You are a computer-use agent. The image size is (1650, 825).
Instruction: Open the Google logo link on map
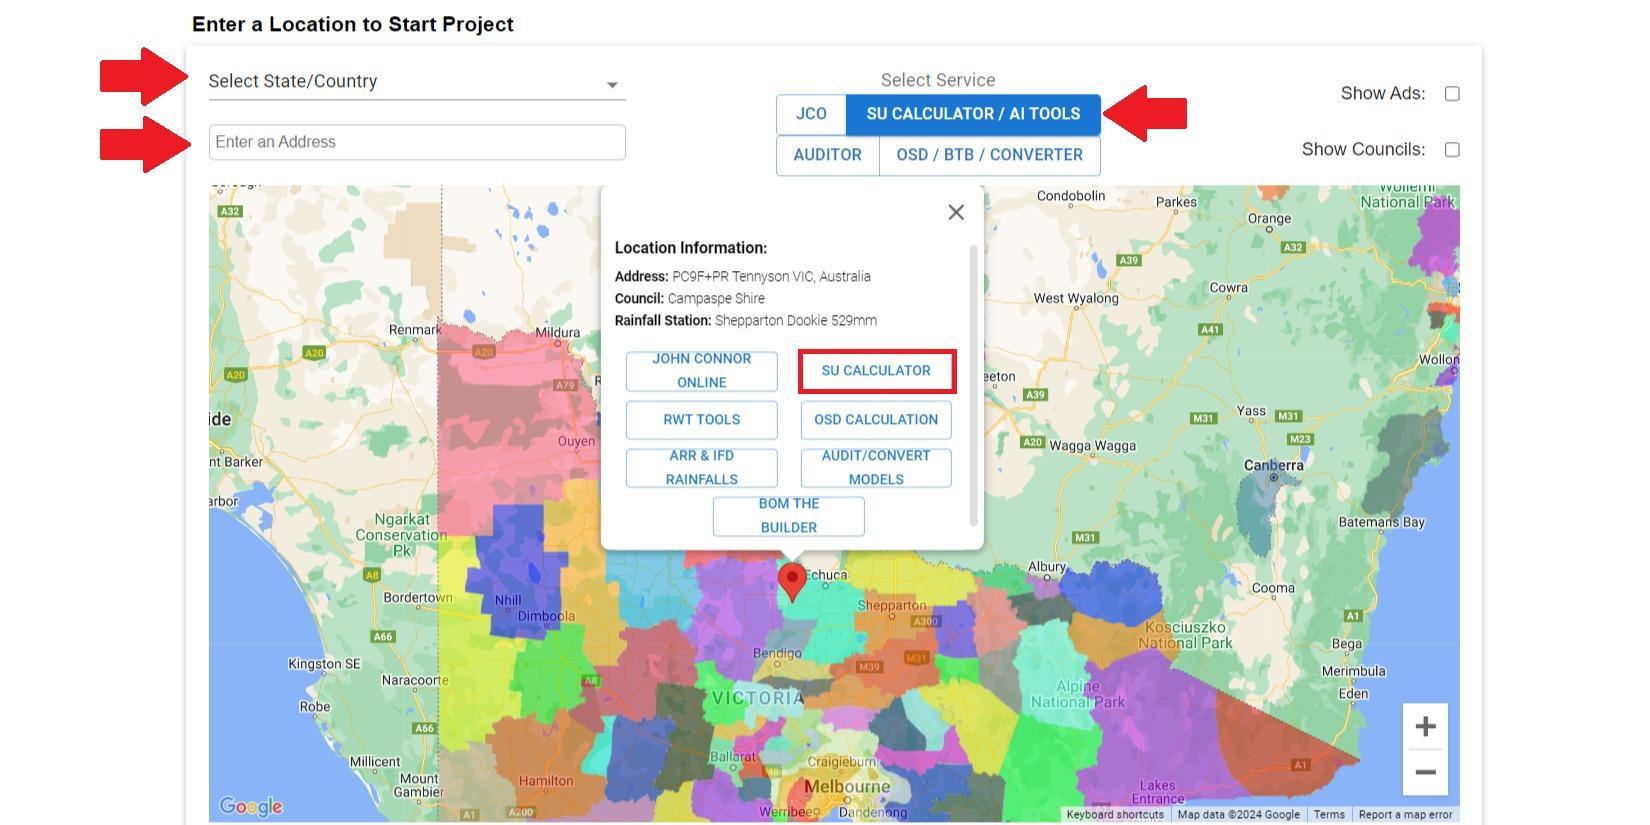250,806
